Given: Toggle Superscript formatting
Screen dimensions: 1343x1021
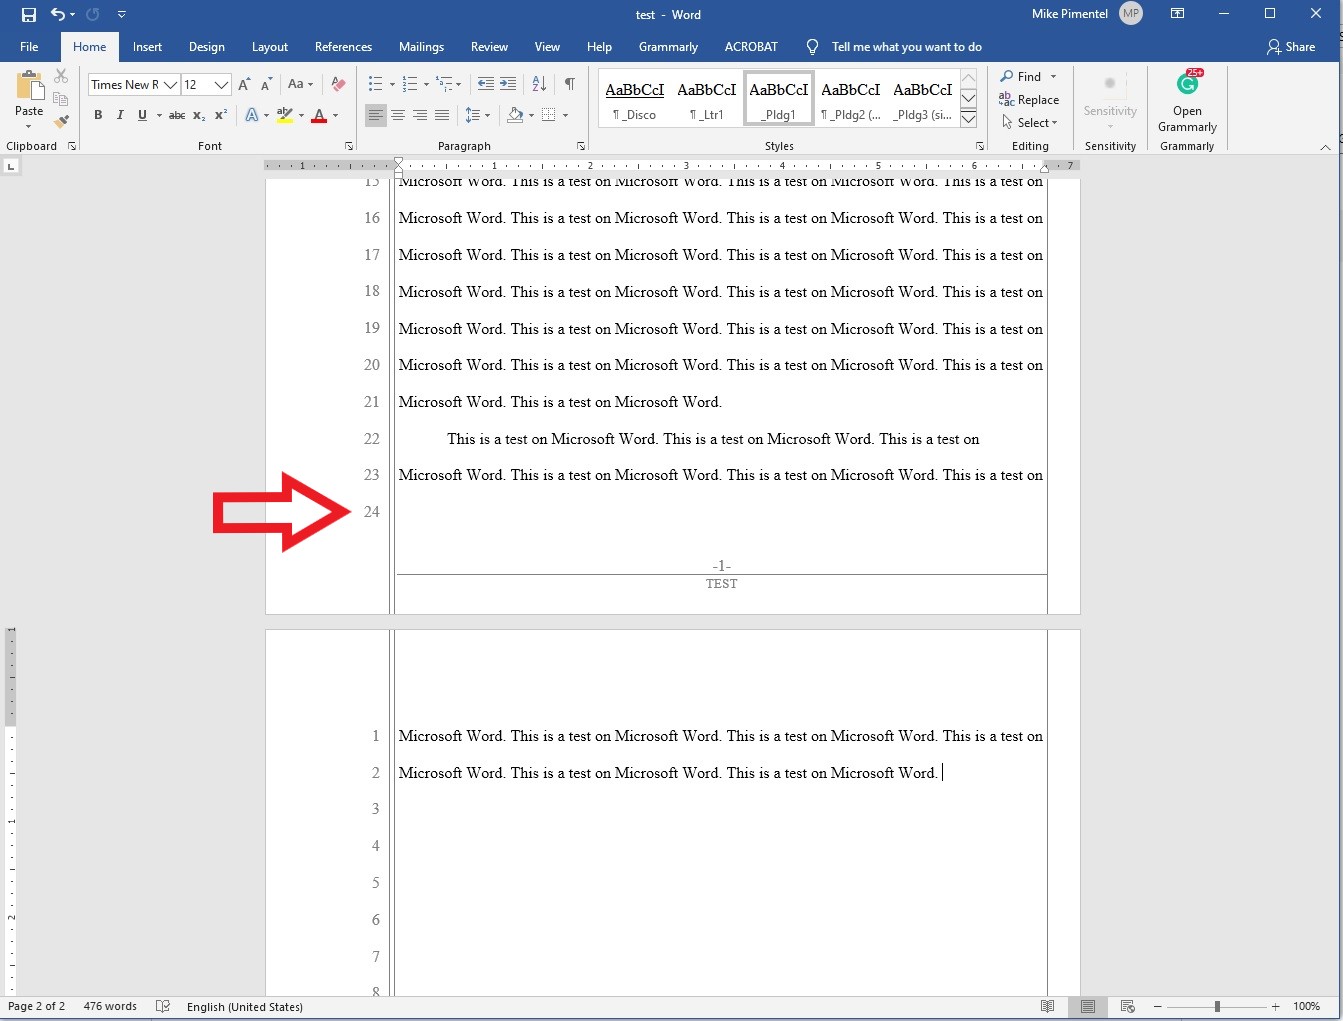Looking at the screenshot, I should 221,115.
